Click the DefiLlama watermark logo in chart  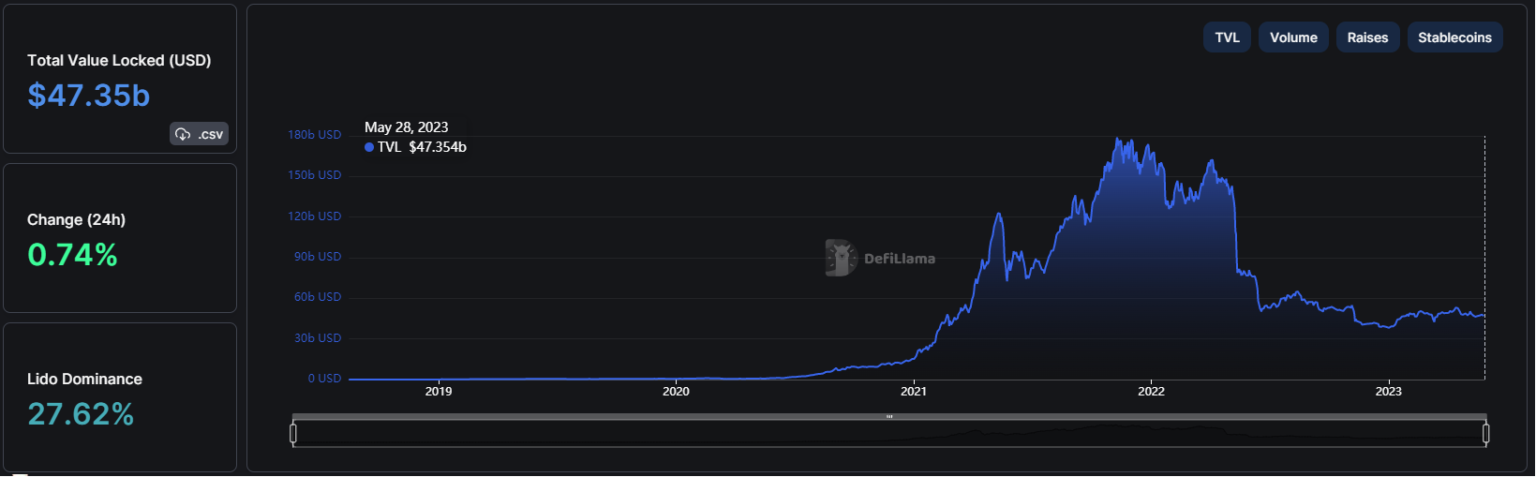click(x=840, y=258)
